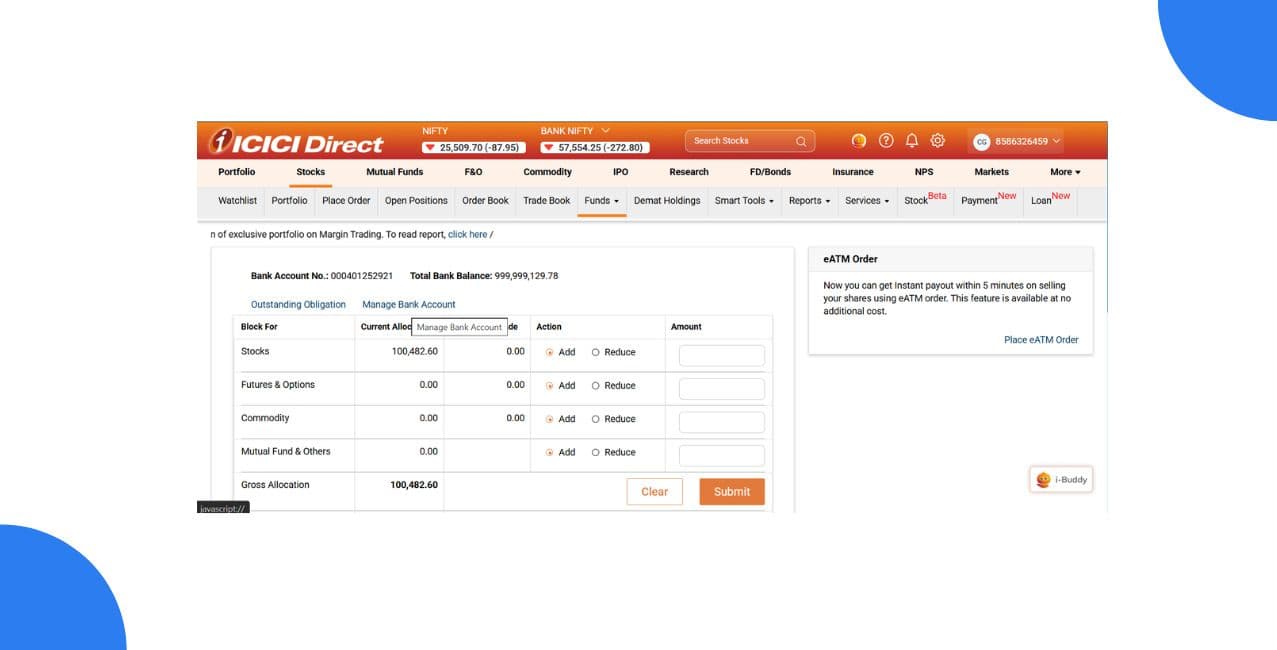Open Loan New menu item
1277x650 pixels.
[x=1050, y=199]
